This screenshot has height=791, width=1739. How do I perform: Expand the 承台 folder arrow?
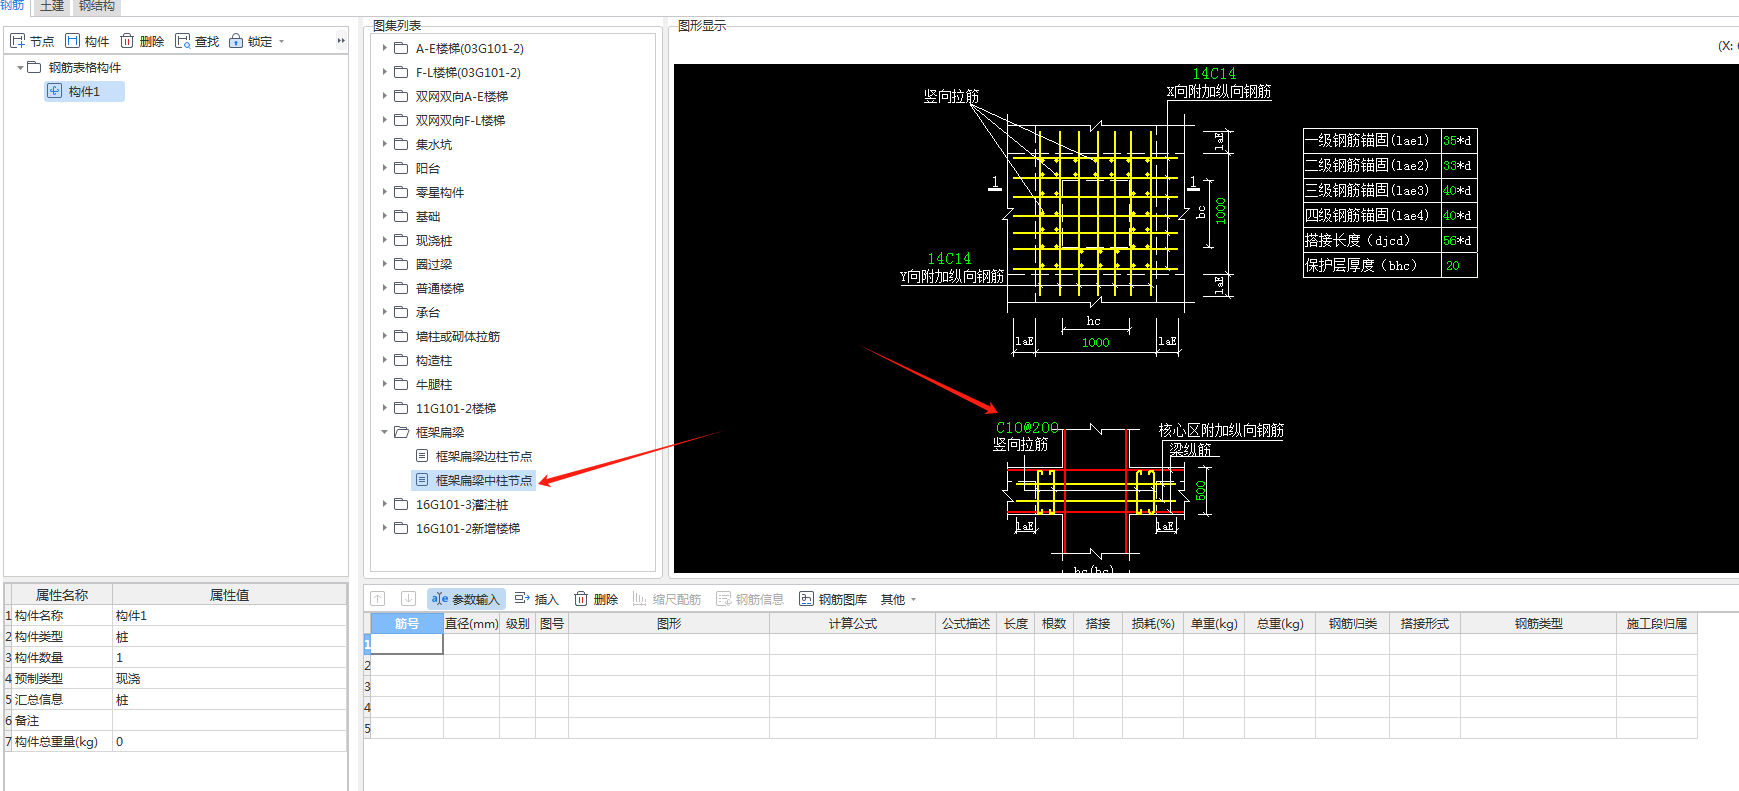pos(384,312)
